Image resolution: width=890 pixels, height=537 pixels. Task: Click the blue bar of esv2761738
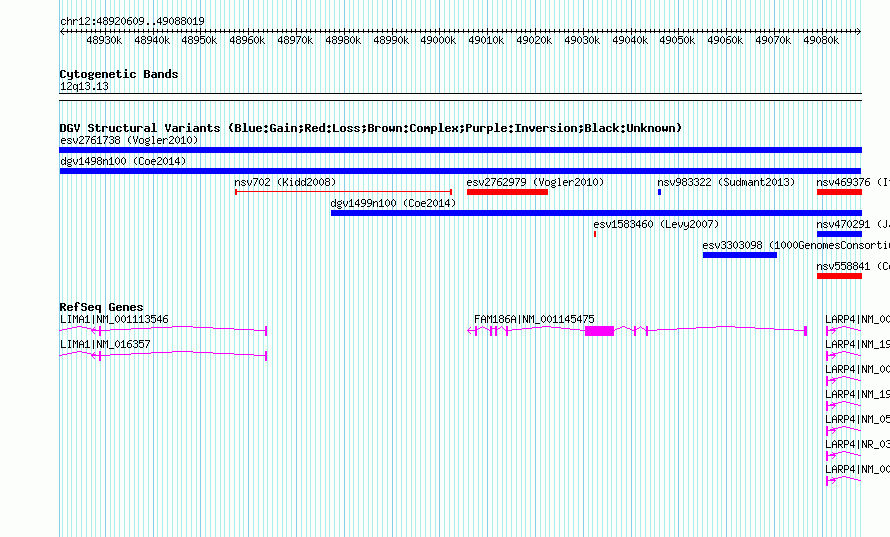460,150
